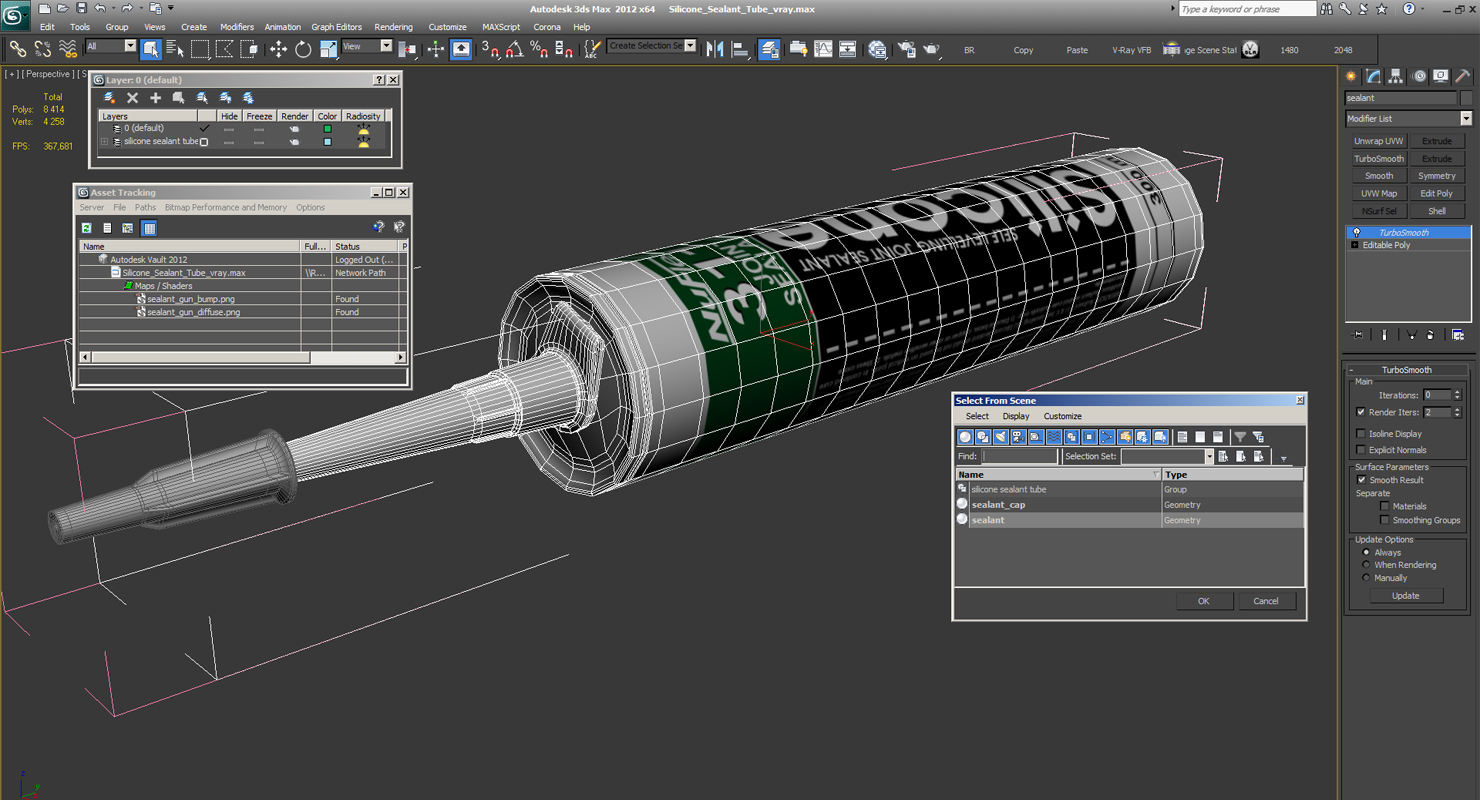Click the Unlink Selection tool
The width and height of the screenshot is (1480, 800).
pos(43,49)
